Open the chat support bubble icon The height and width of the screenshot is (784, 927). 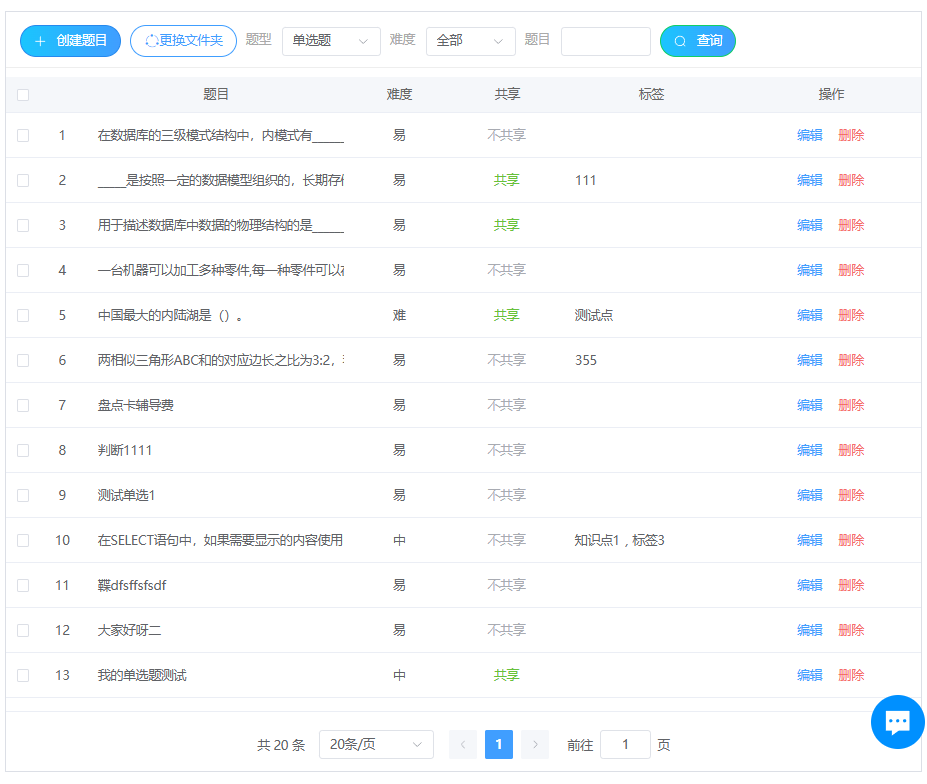[x=897, y=722]
